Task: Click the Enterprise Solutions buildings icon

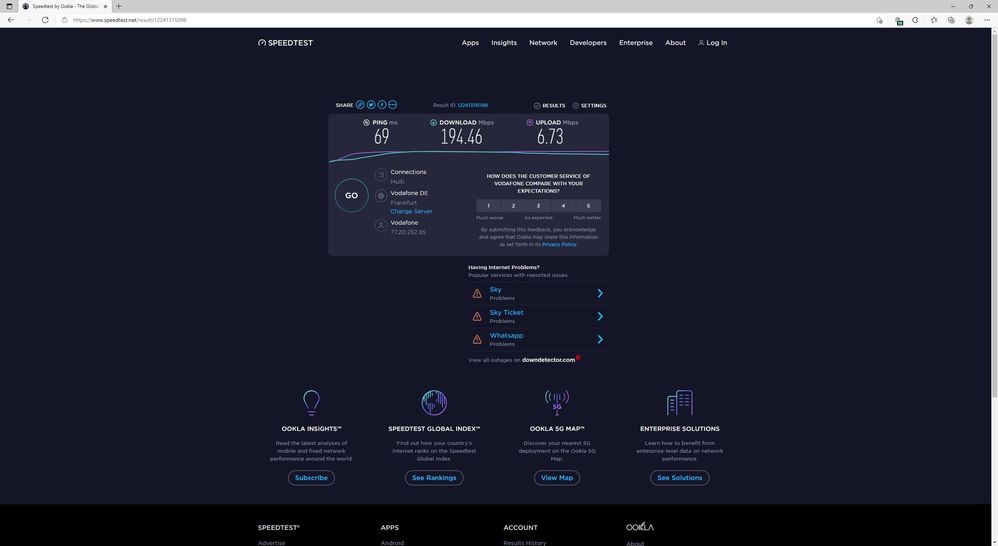Action: pyautogui.click(x=680, y=402)
